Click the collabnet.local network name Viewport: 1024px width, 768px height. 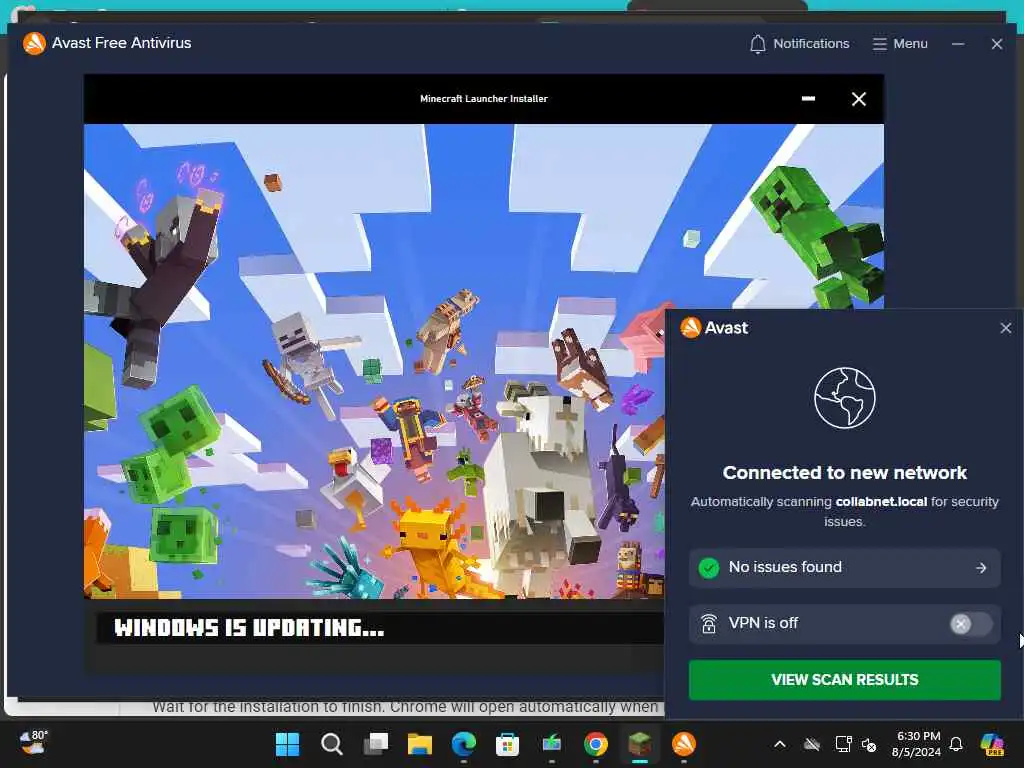coord(881,502)
